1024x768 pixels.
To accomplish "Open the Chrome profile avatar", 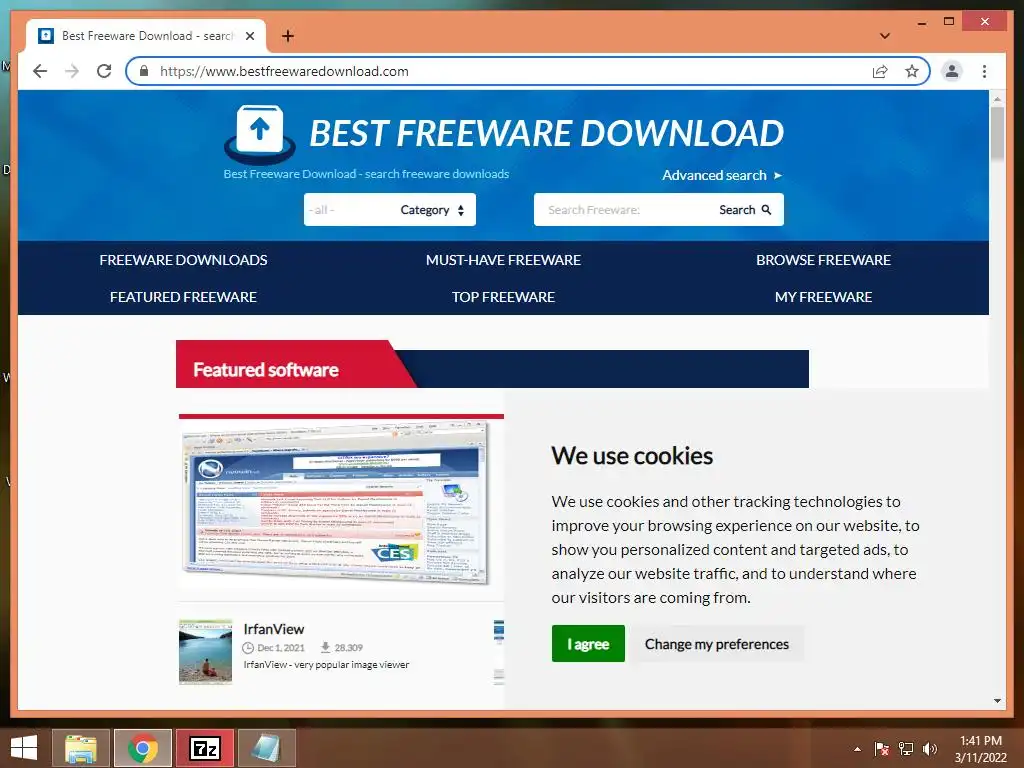I will [952, 71].
